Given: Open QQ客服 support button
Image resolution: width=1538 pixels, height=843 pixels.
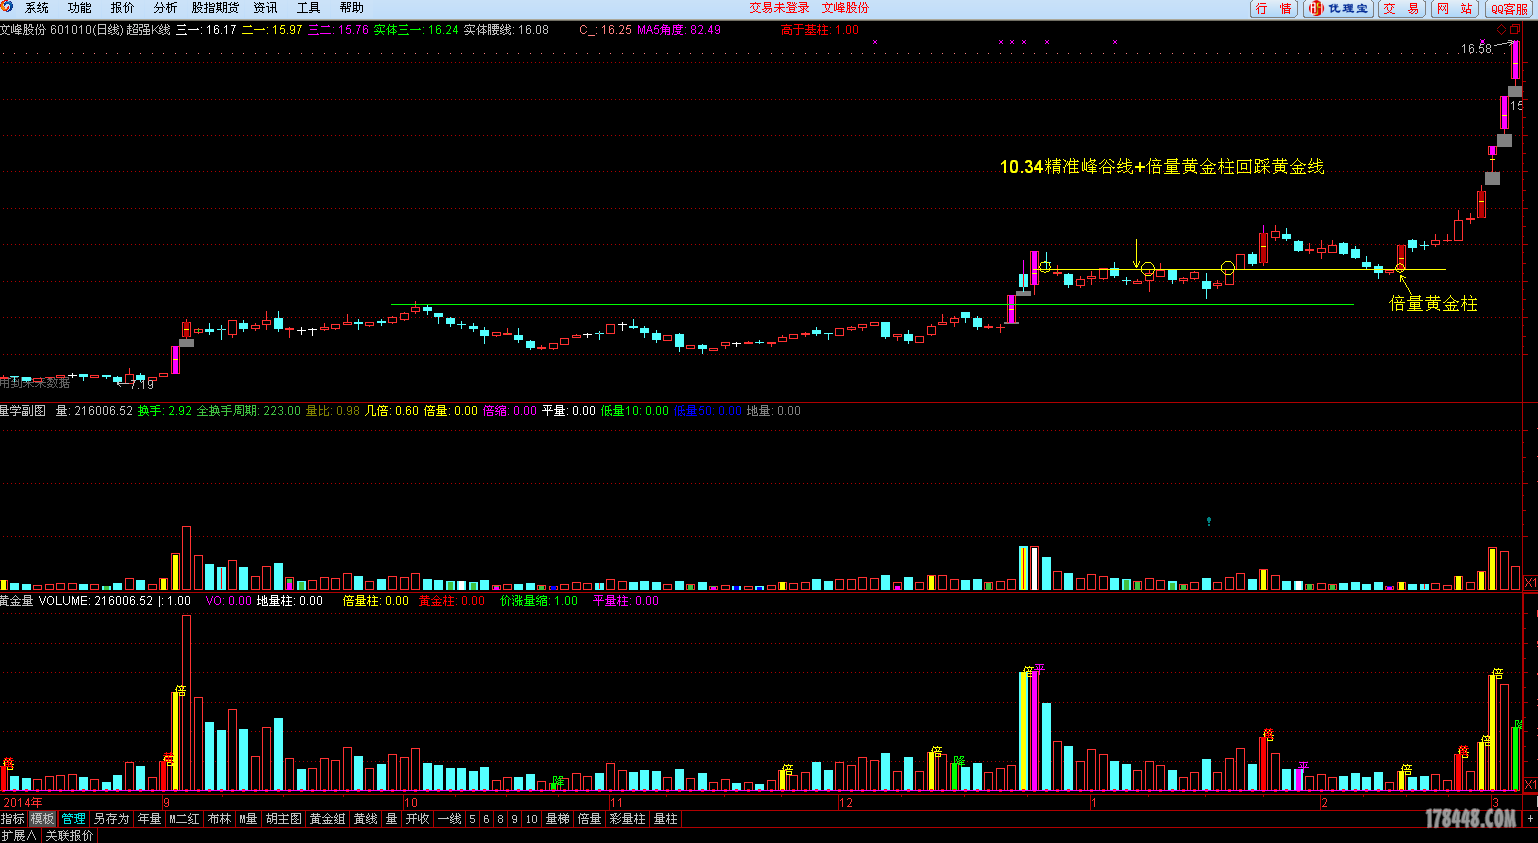Looking at the screenshot, I should 1509,8.
